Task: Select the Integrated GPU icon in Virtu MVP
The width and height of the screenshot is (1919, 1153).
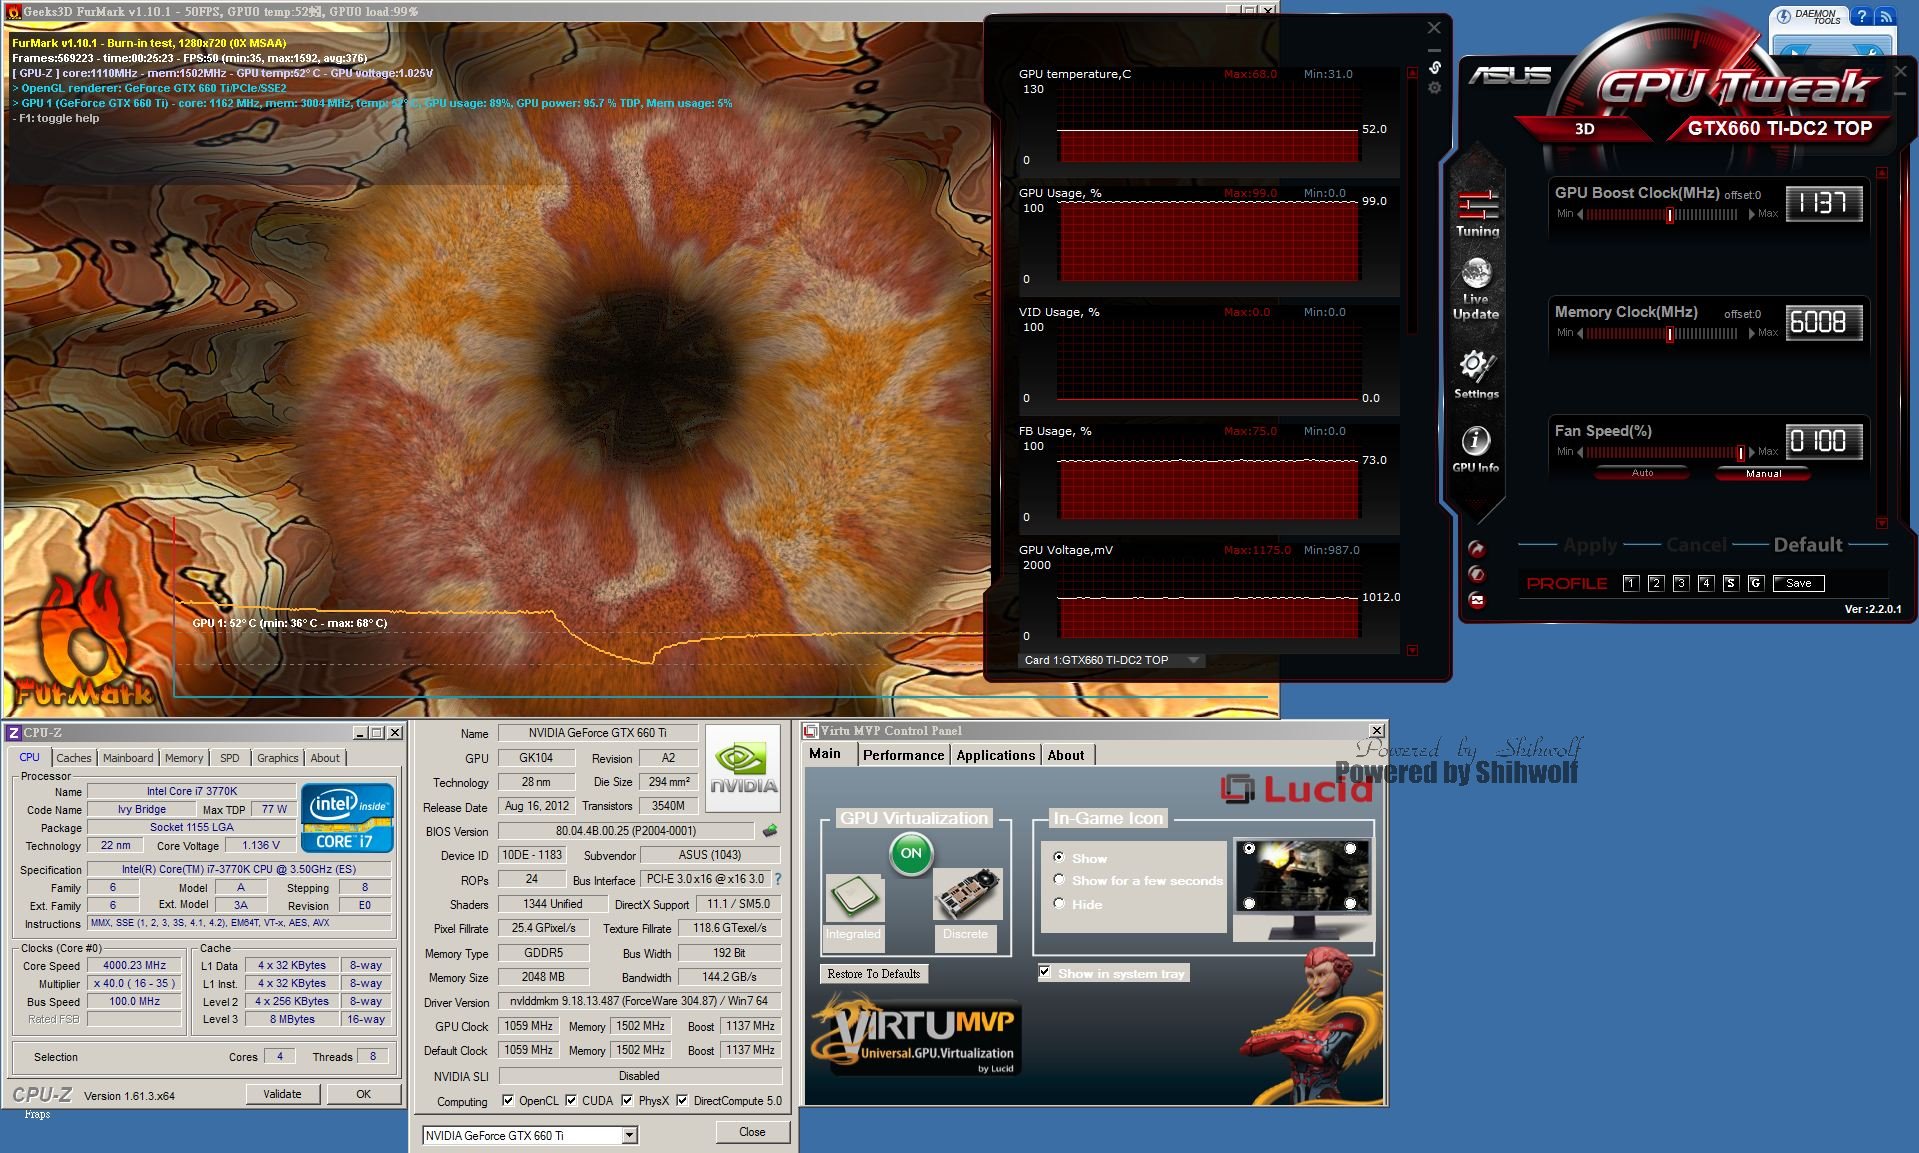Action: pos(854,897)
